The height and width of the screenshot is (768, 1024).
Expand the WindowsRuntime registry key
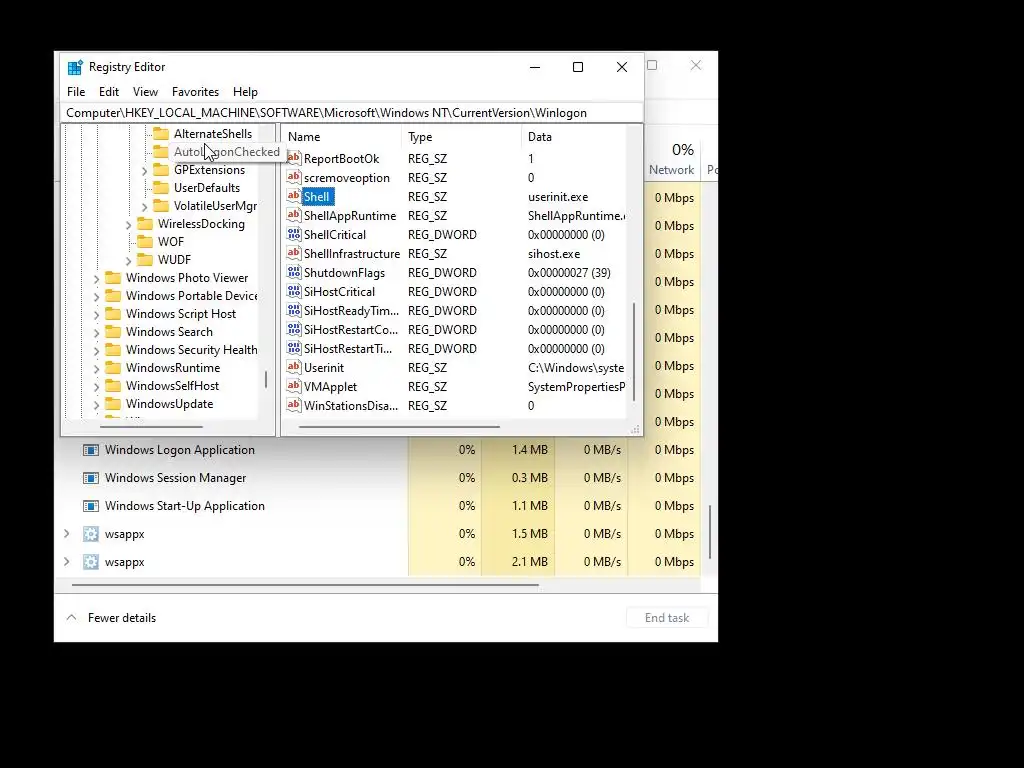pyautogui.click(x=97, y=369)
